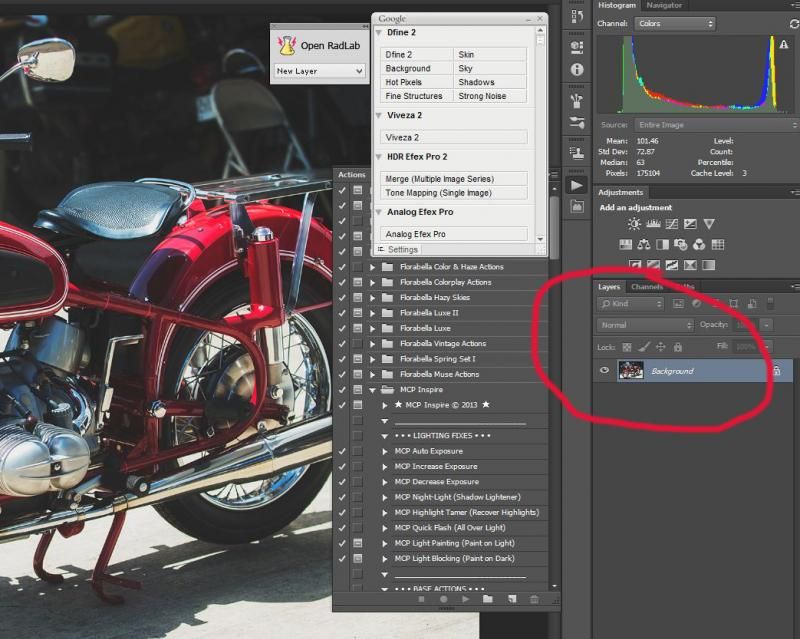Refresh the histogram with the circular arrow

click(794, 23)
